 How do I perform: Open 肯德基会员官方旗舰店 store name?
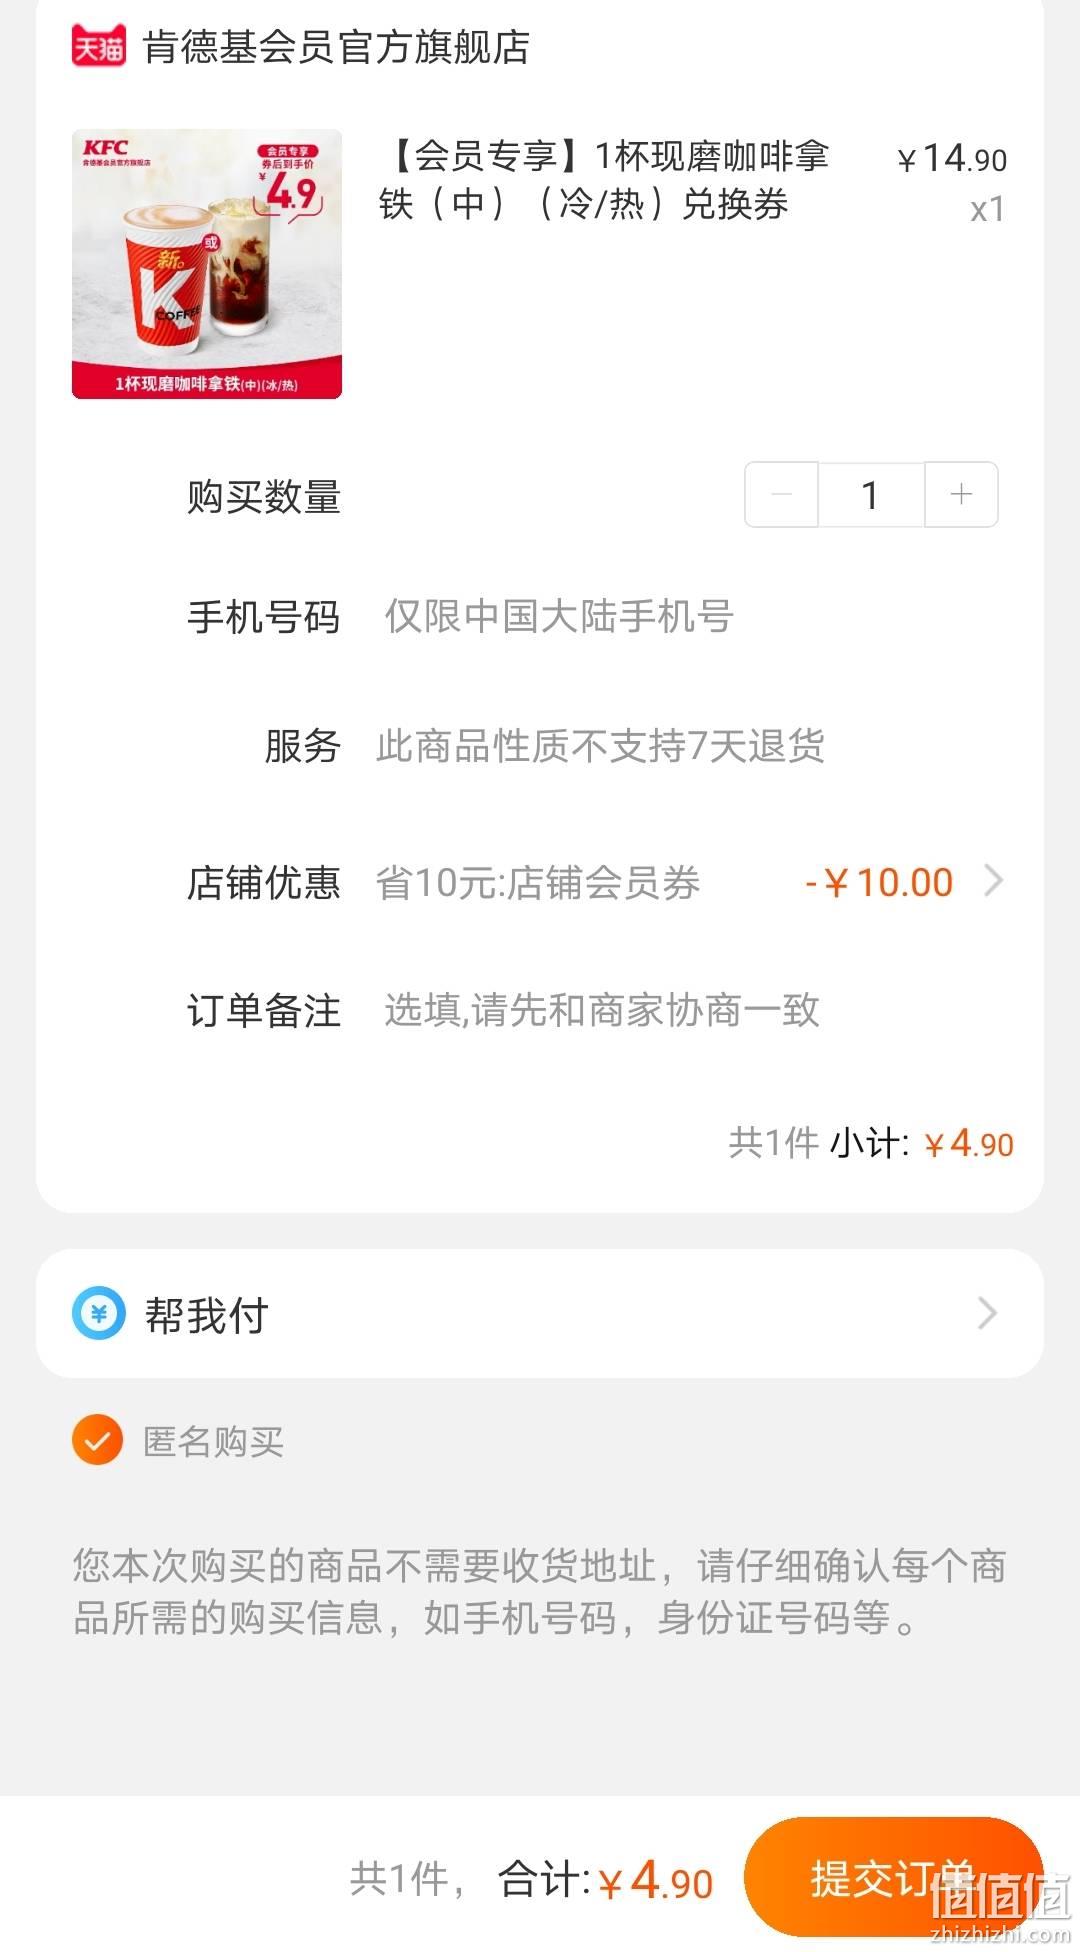coord(336,46)
